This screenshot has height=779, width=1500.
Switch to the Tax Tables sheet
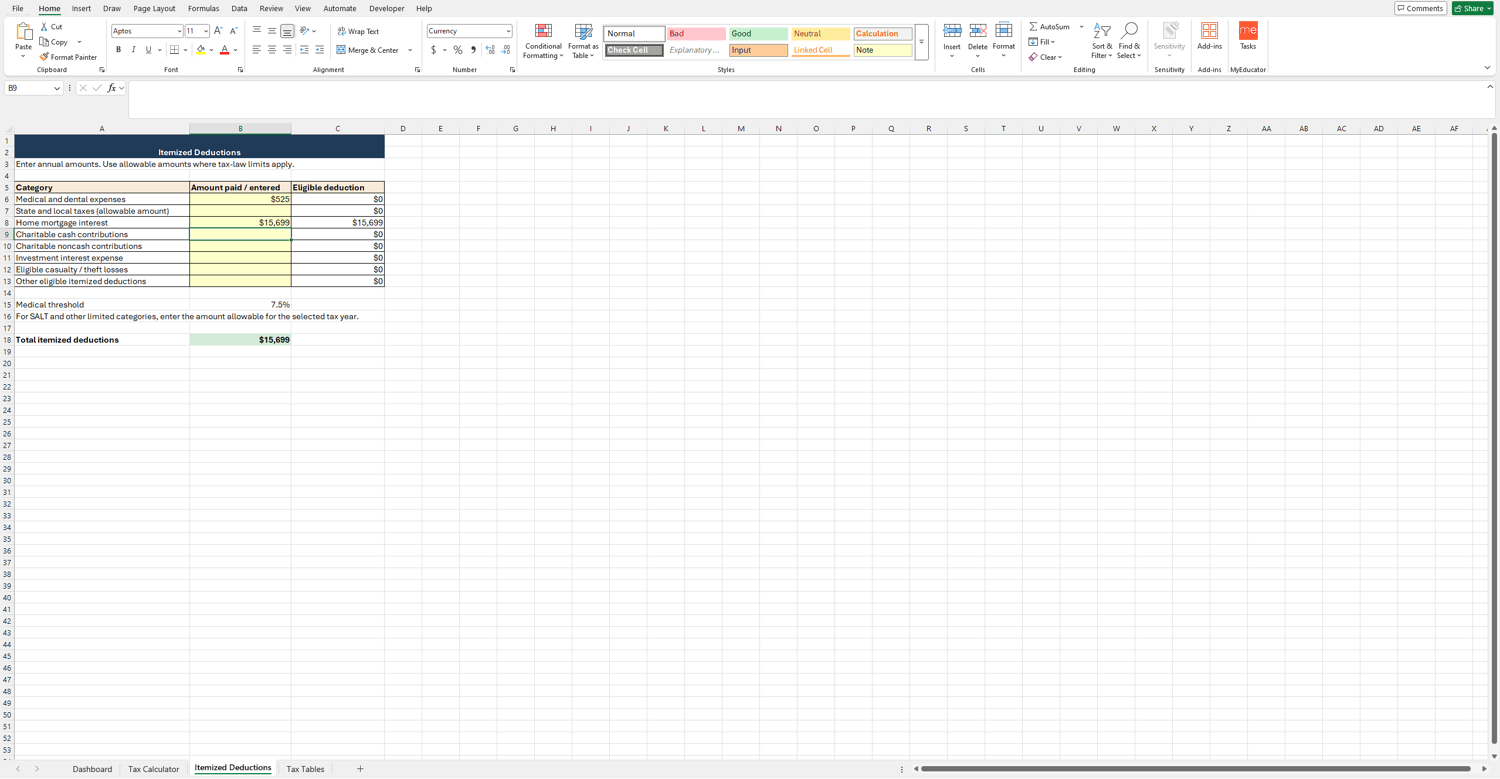click(x=305, y=769)
